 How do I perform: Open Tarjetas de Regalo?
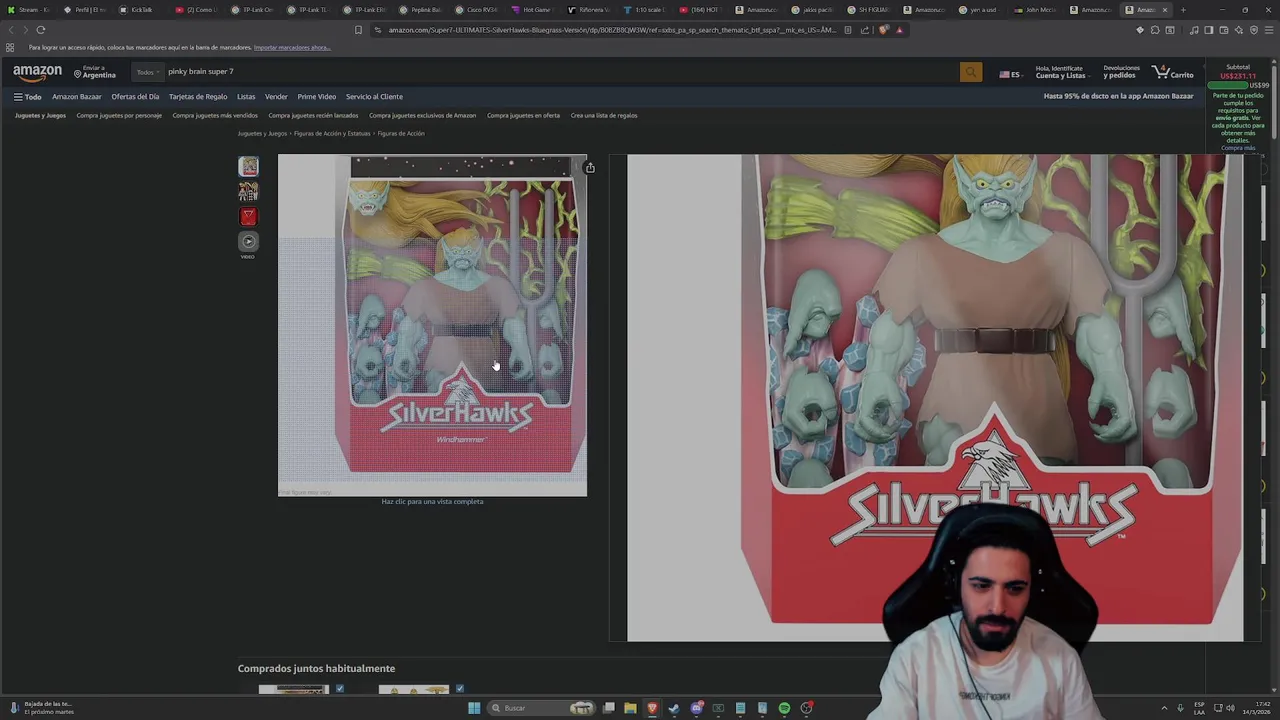point(198,97)
